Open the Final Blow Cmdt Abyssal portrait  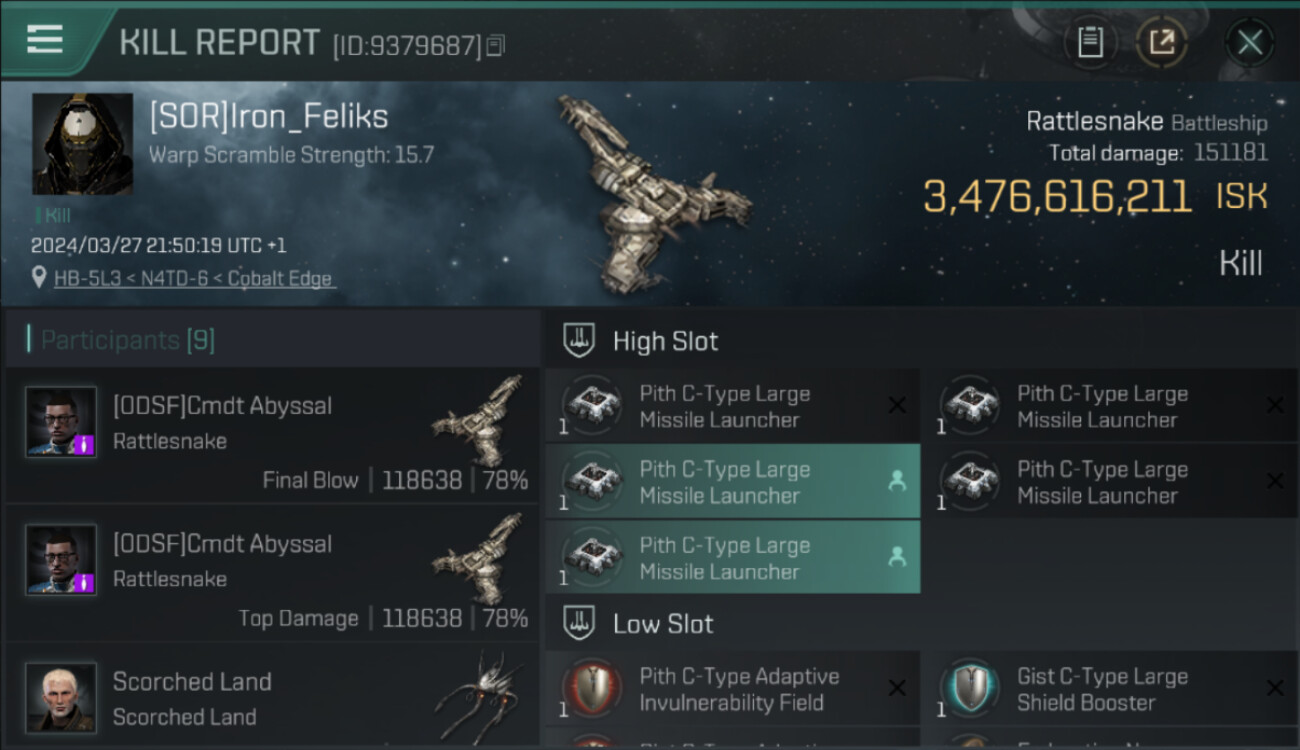(x=61, y=423)
